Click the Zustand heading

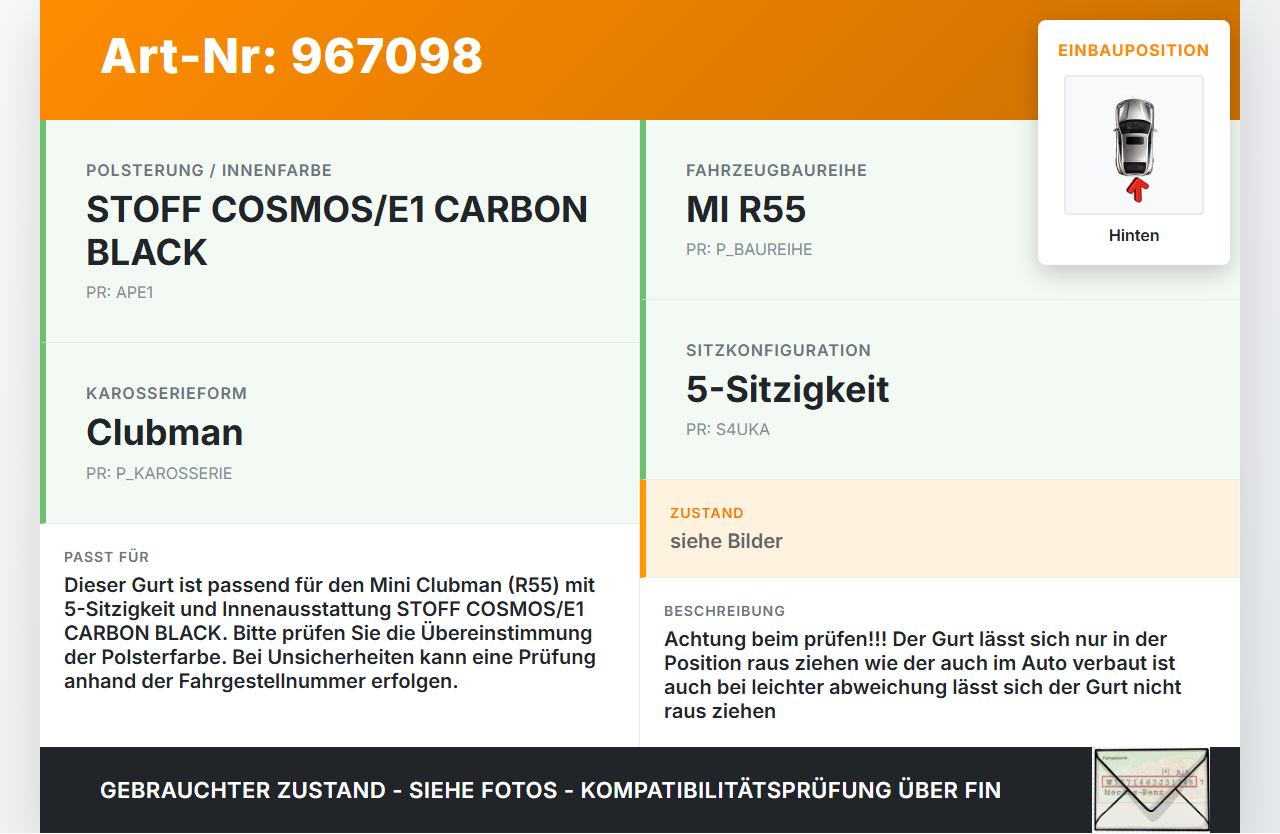tap(707, 513)
